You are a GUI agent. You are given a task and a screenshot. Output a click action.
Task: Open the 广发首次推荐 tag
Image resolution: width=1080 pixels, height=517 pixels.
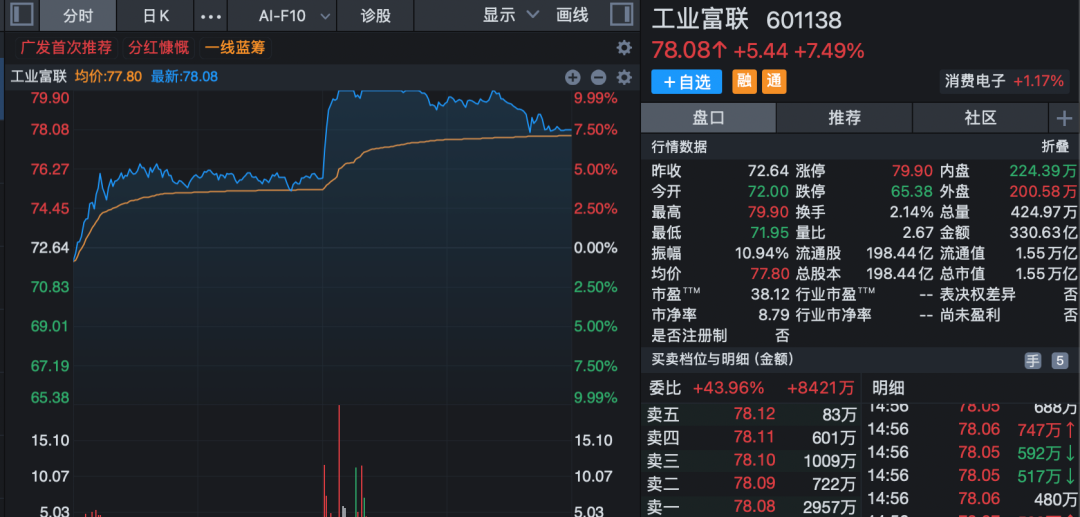click(x=65, y=48)
